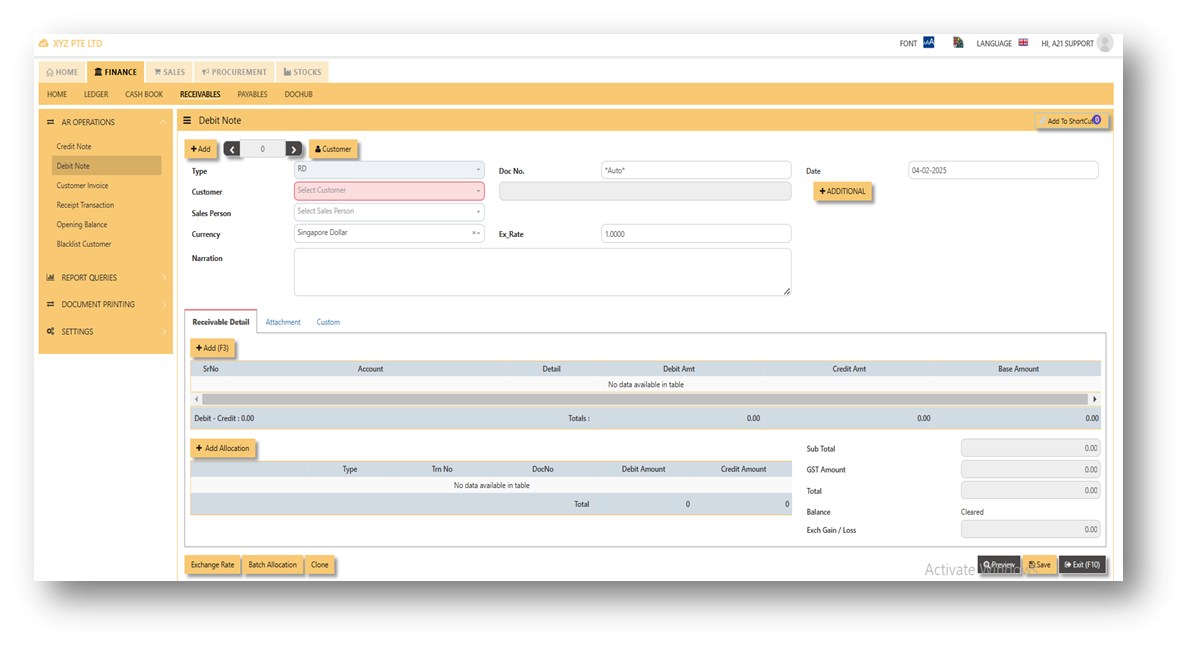Click the Exchange Rate button
The image size is (1189, 647).
[212, 565]
